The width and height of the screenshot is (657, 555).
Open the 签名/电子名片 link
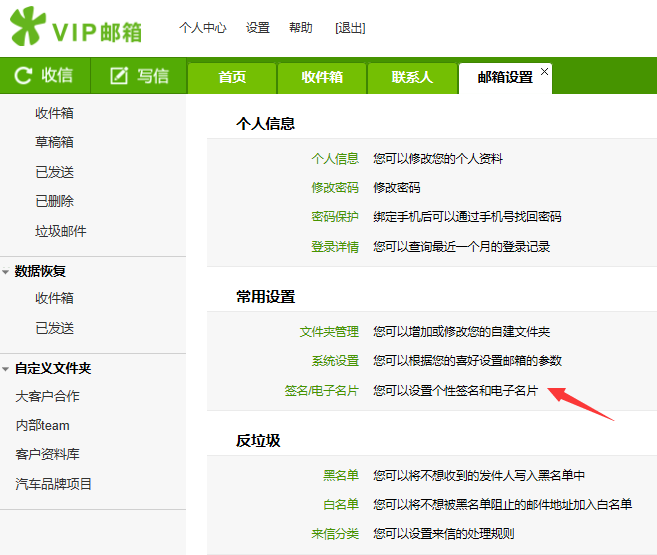[322, 391]
